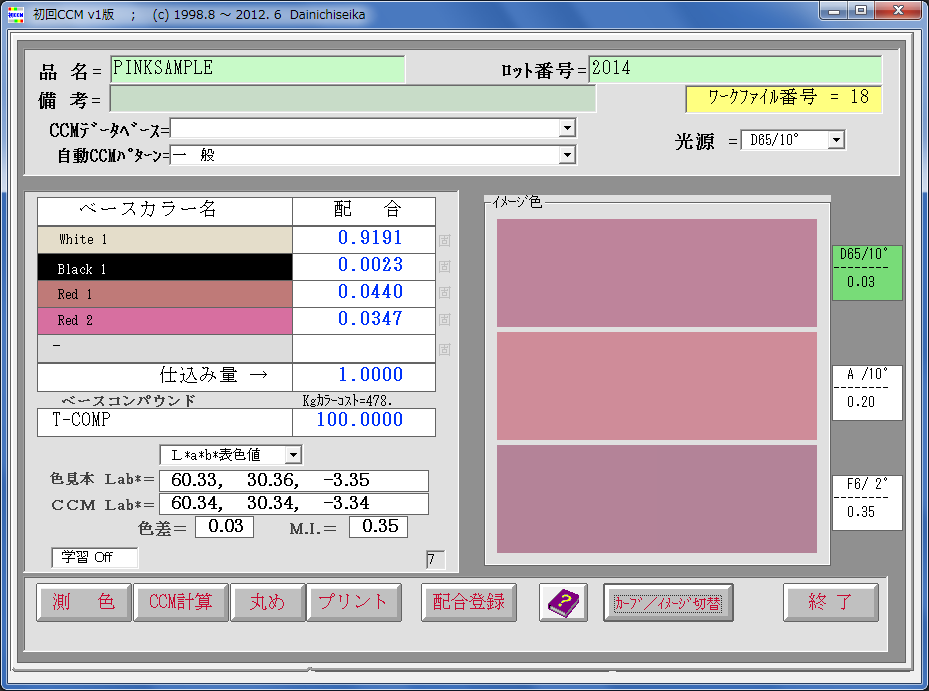The image size is (929, 691).
Task: Click the middle image color swatch
Action: (656, 386)
